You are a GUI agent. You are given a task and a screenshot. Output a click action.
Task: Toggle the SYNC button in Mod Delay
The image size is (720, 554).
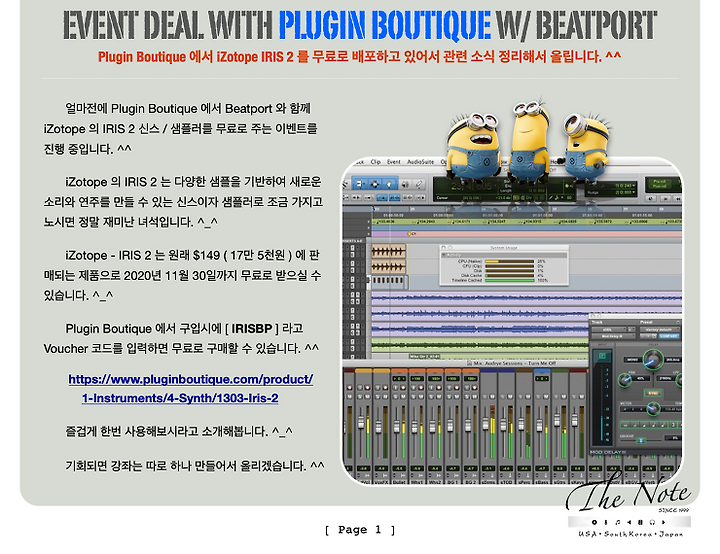(653, 393)
